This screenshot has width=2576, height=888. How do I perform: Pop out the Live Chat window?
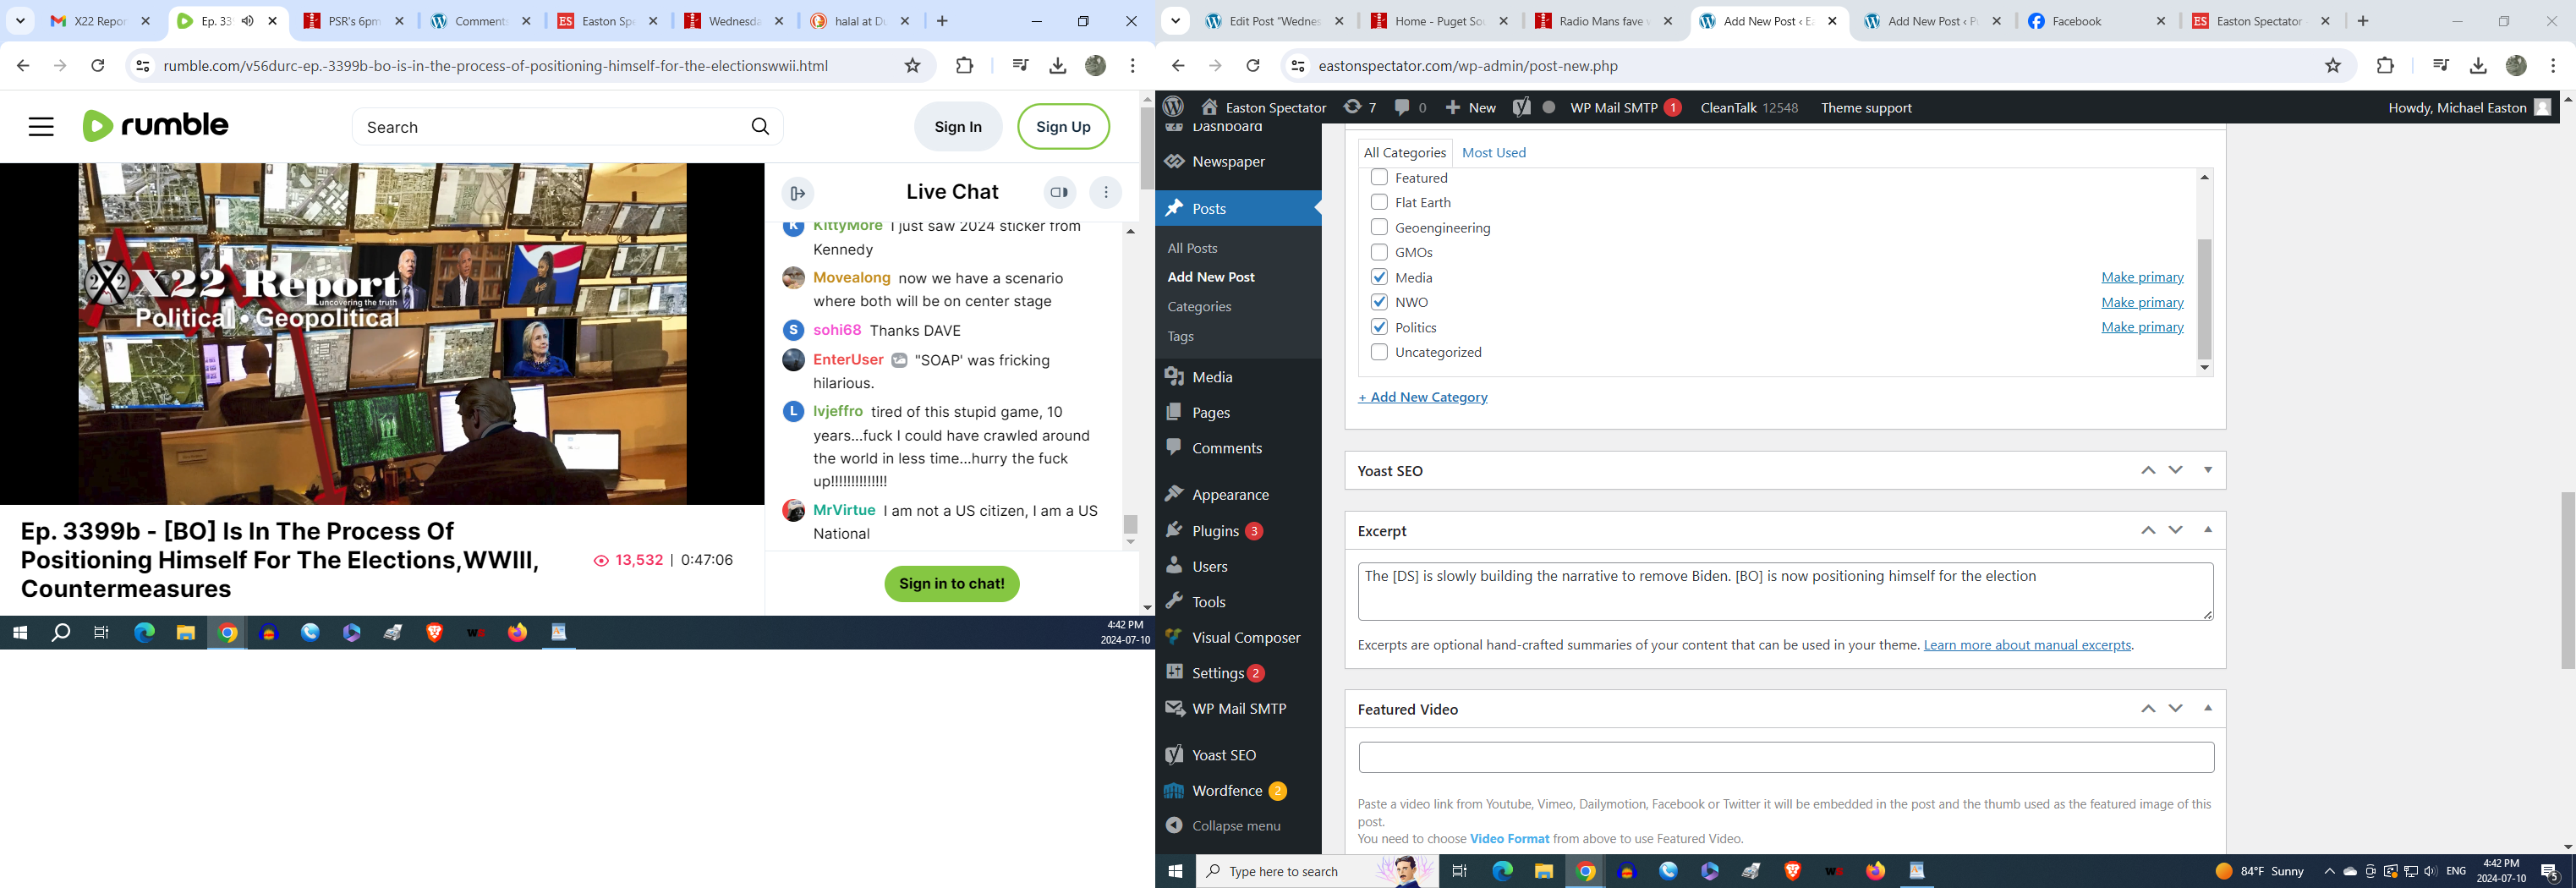click(1059, 192)
